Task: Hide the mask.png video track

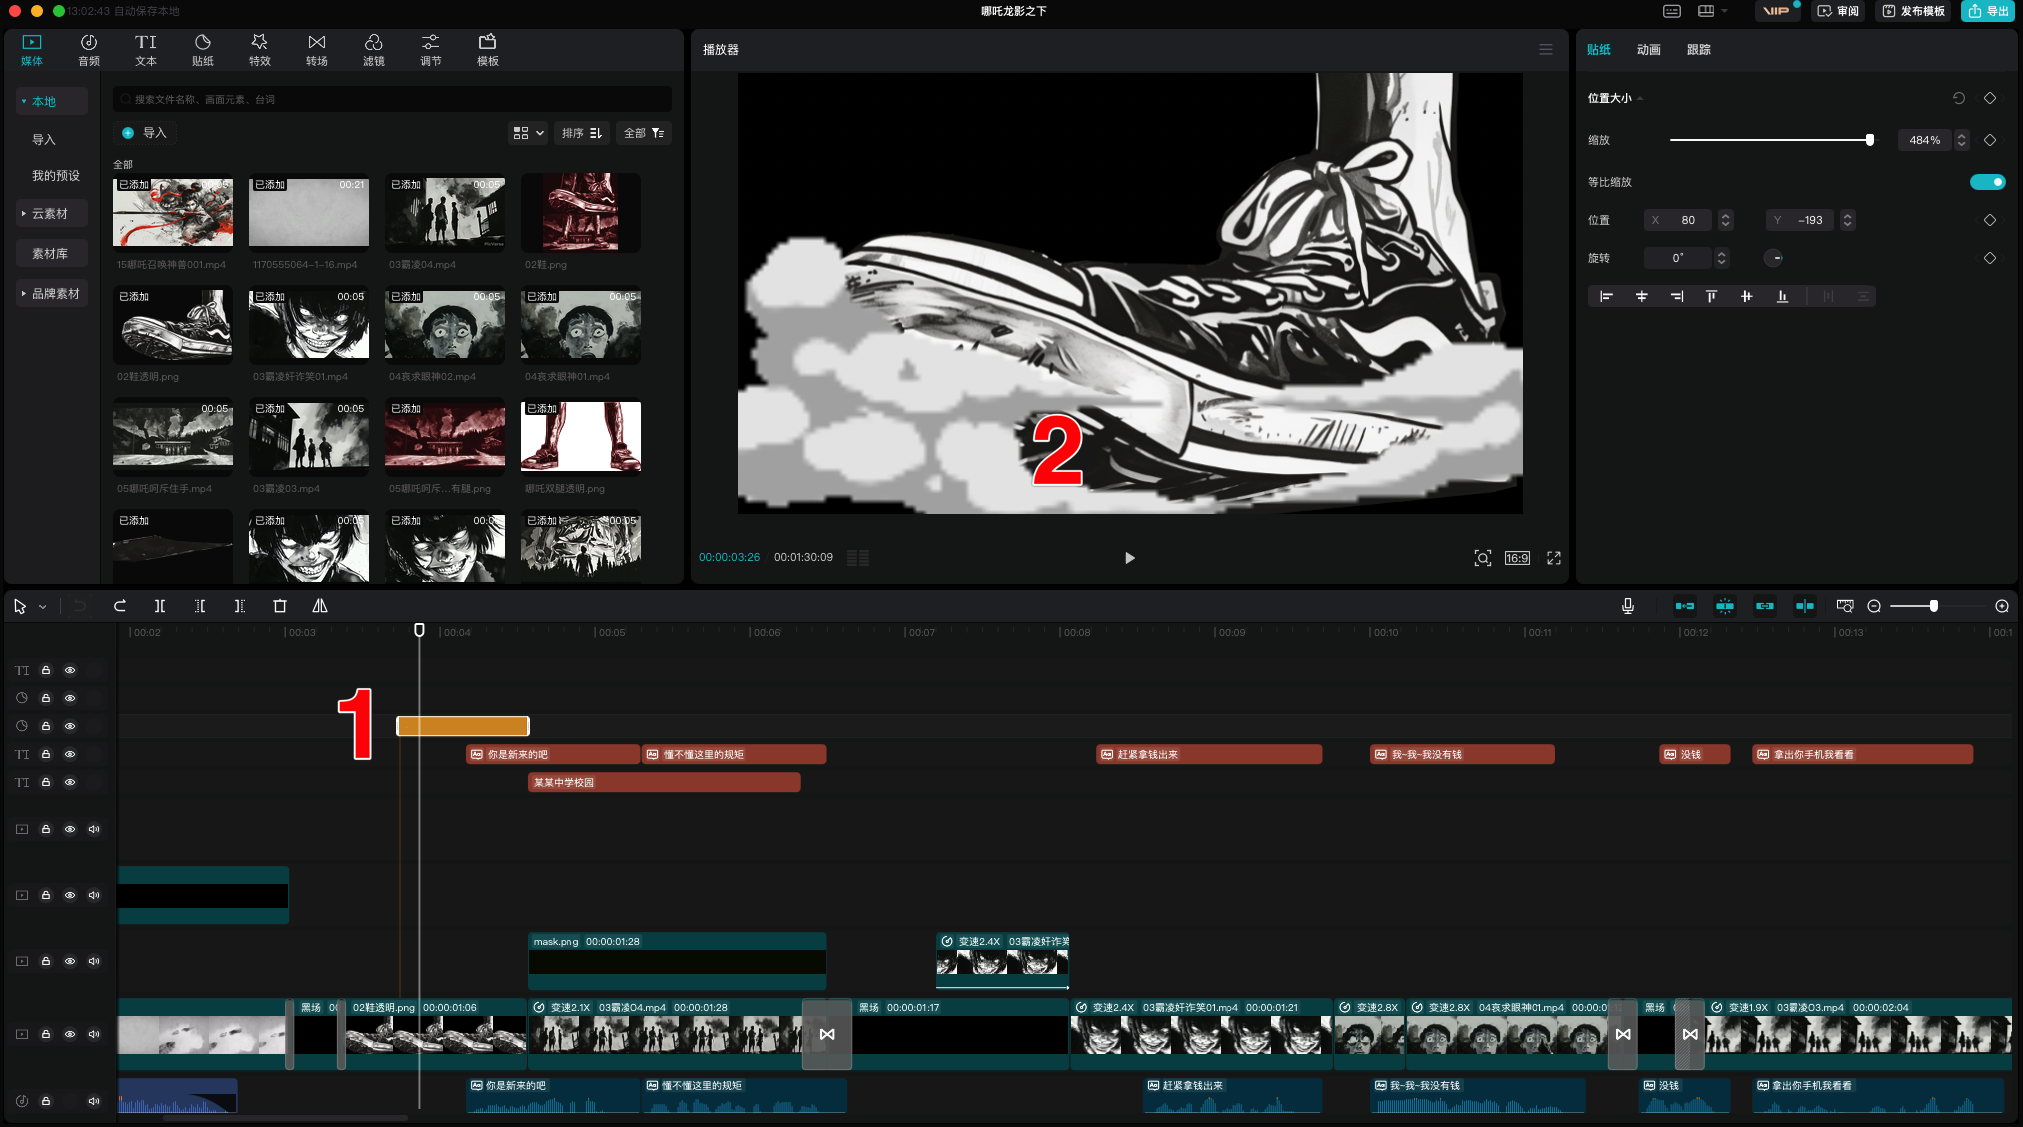Action: 70,961
